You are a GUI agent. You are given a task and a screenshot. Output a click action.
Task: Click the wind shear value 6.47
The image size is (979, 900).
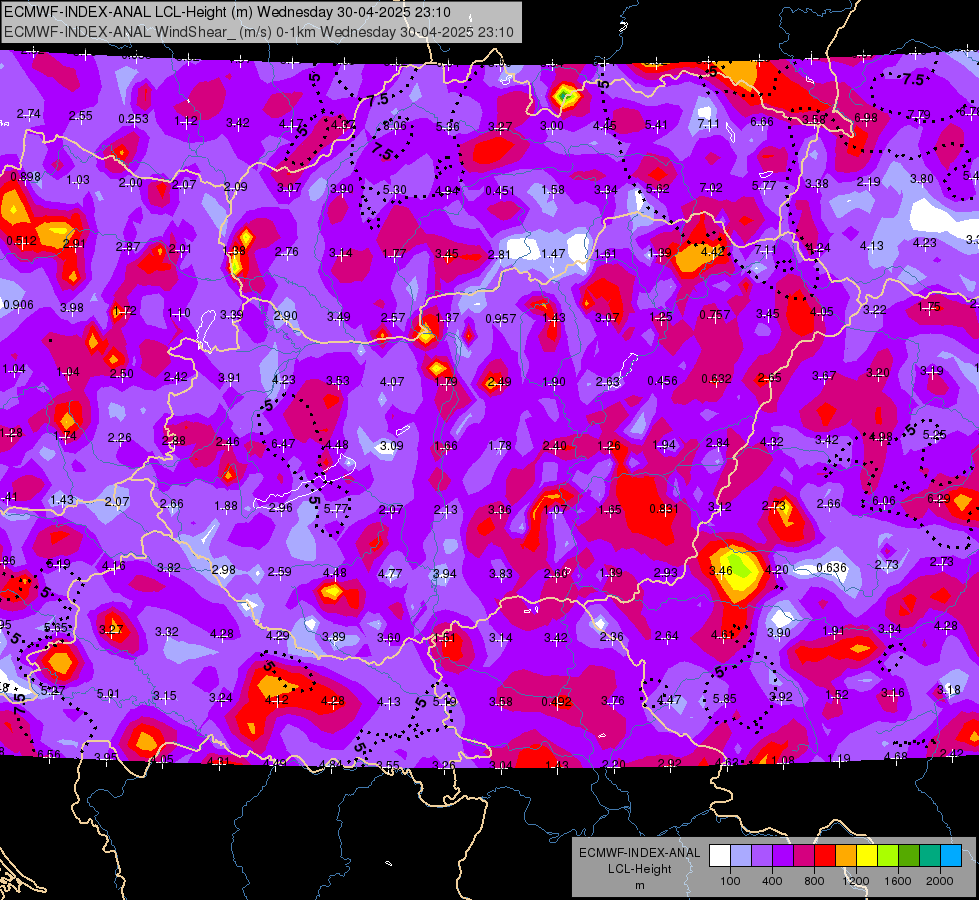click(283, 443)
